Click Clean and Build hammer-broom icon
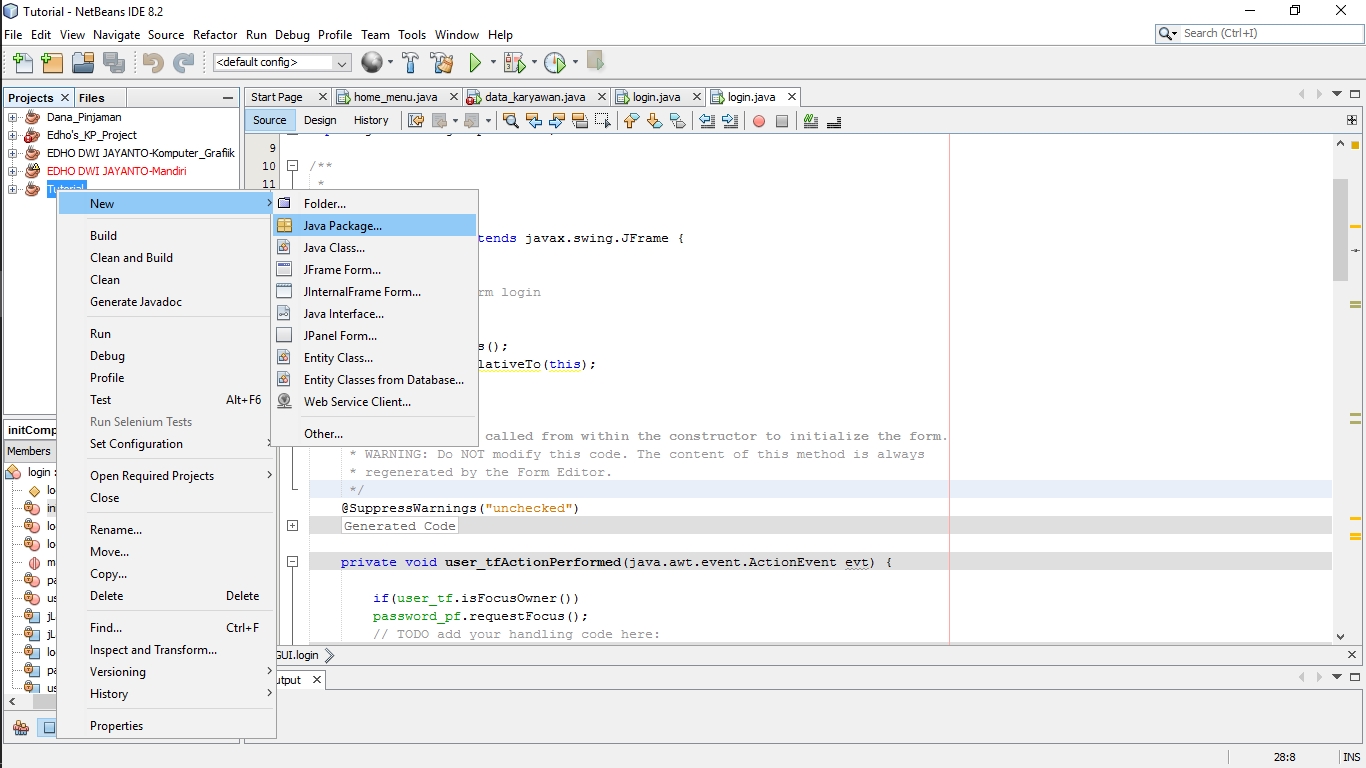This screenshot has height=768, width=1366. 442,62
